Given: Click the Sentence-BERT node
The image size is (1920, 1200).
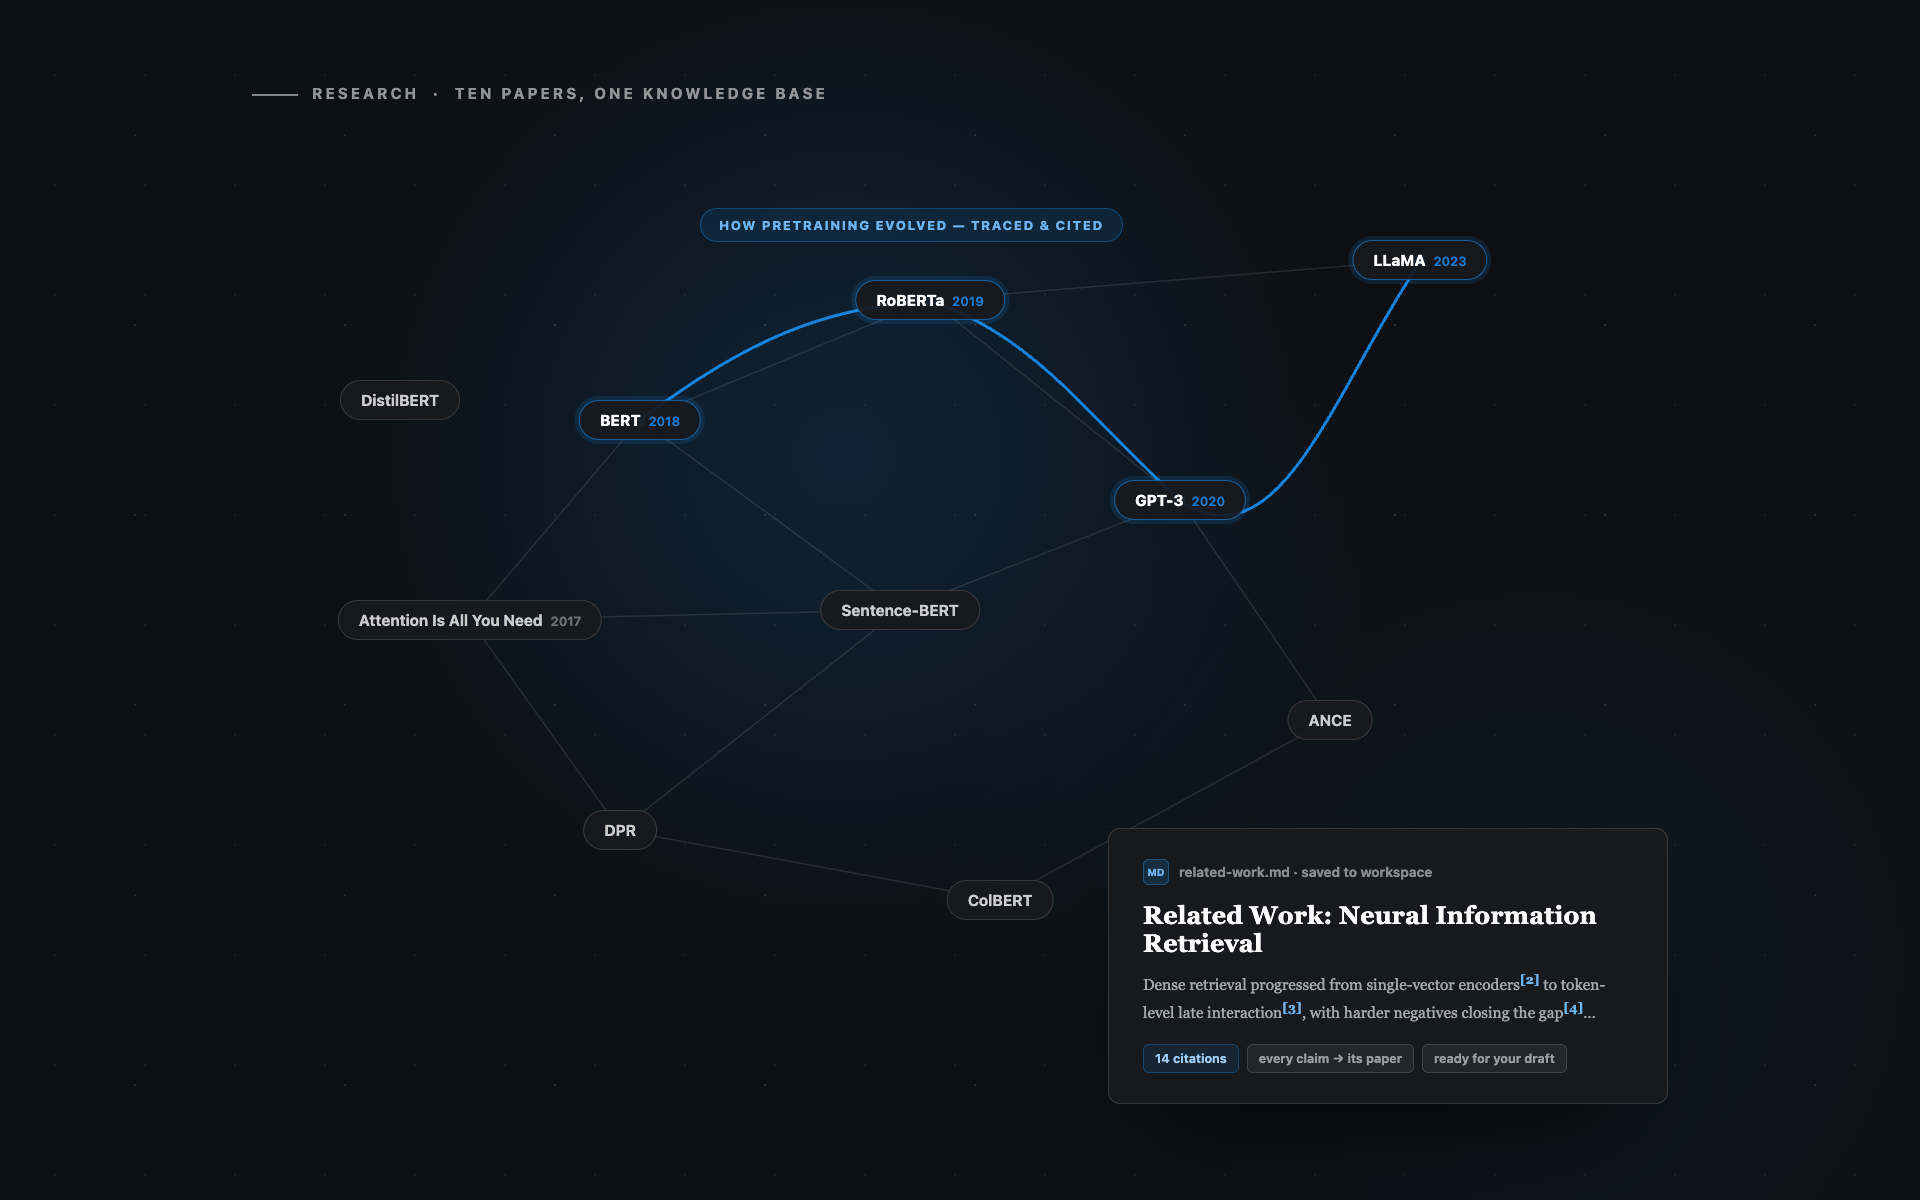Looking at the screenshot, I should pos(900,610).
